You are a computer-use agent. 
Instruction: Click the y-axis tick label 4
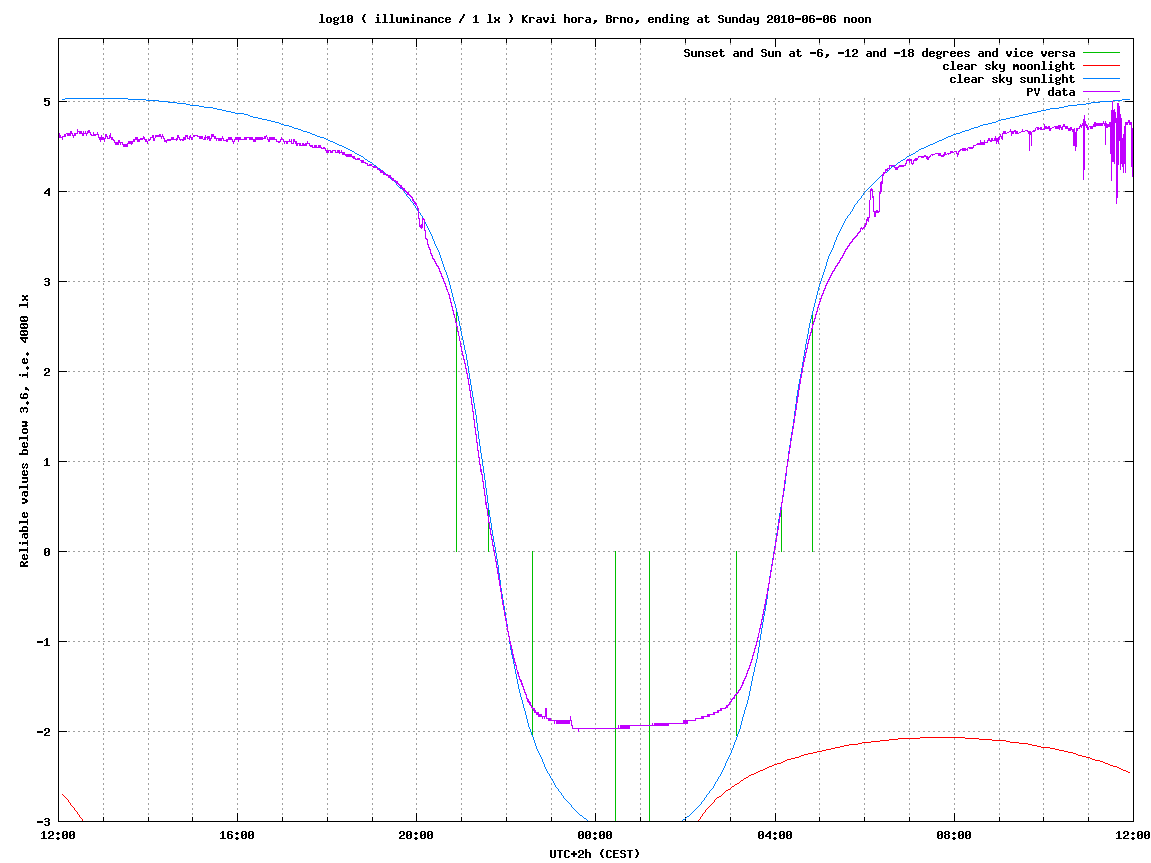(47, 192)
